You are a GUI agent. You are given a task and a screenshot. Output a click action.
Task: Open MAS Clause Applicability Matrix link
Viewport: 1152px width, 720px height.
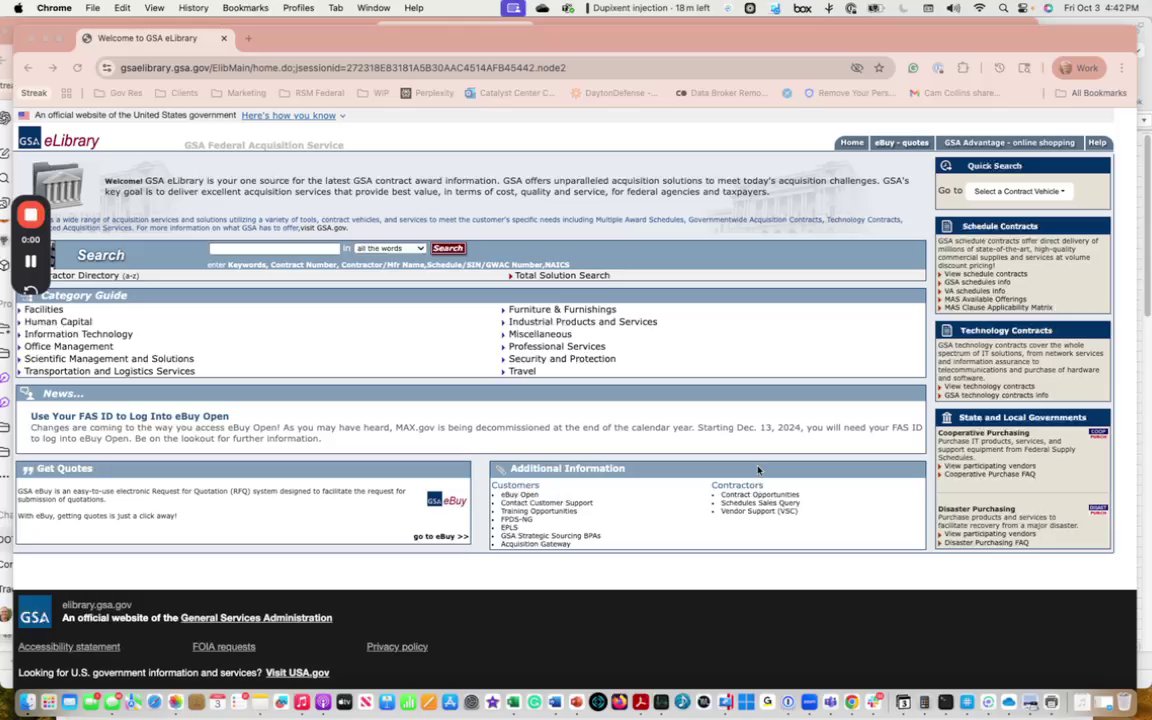click(998, 308)
